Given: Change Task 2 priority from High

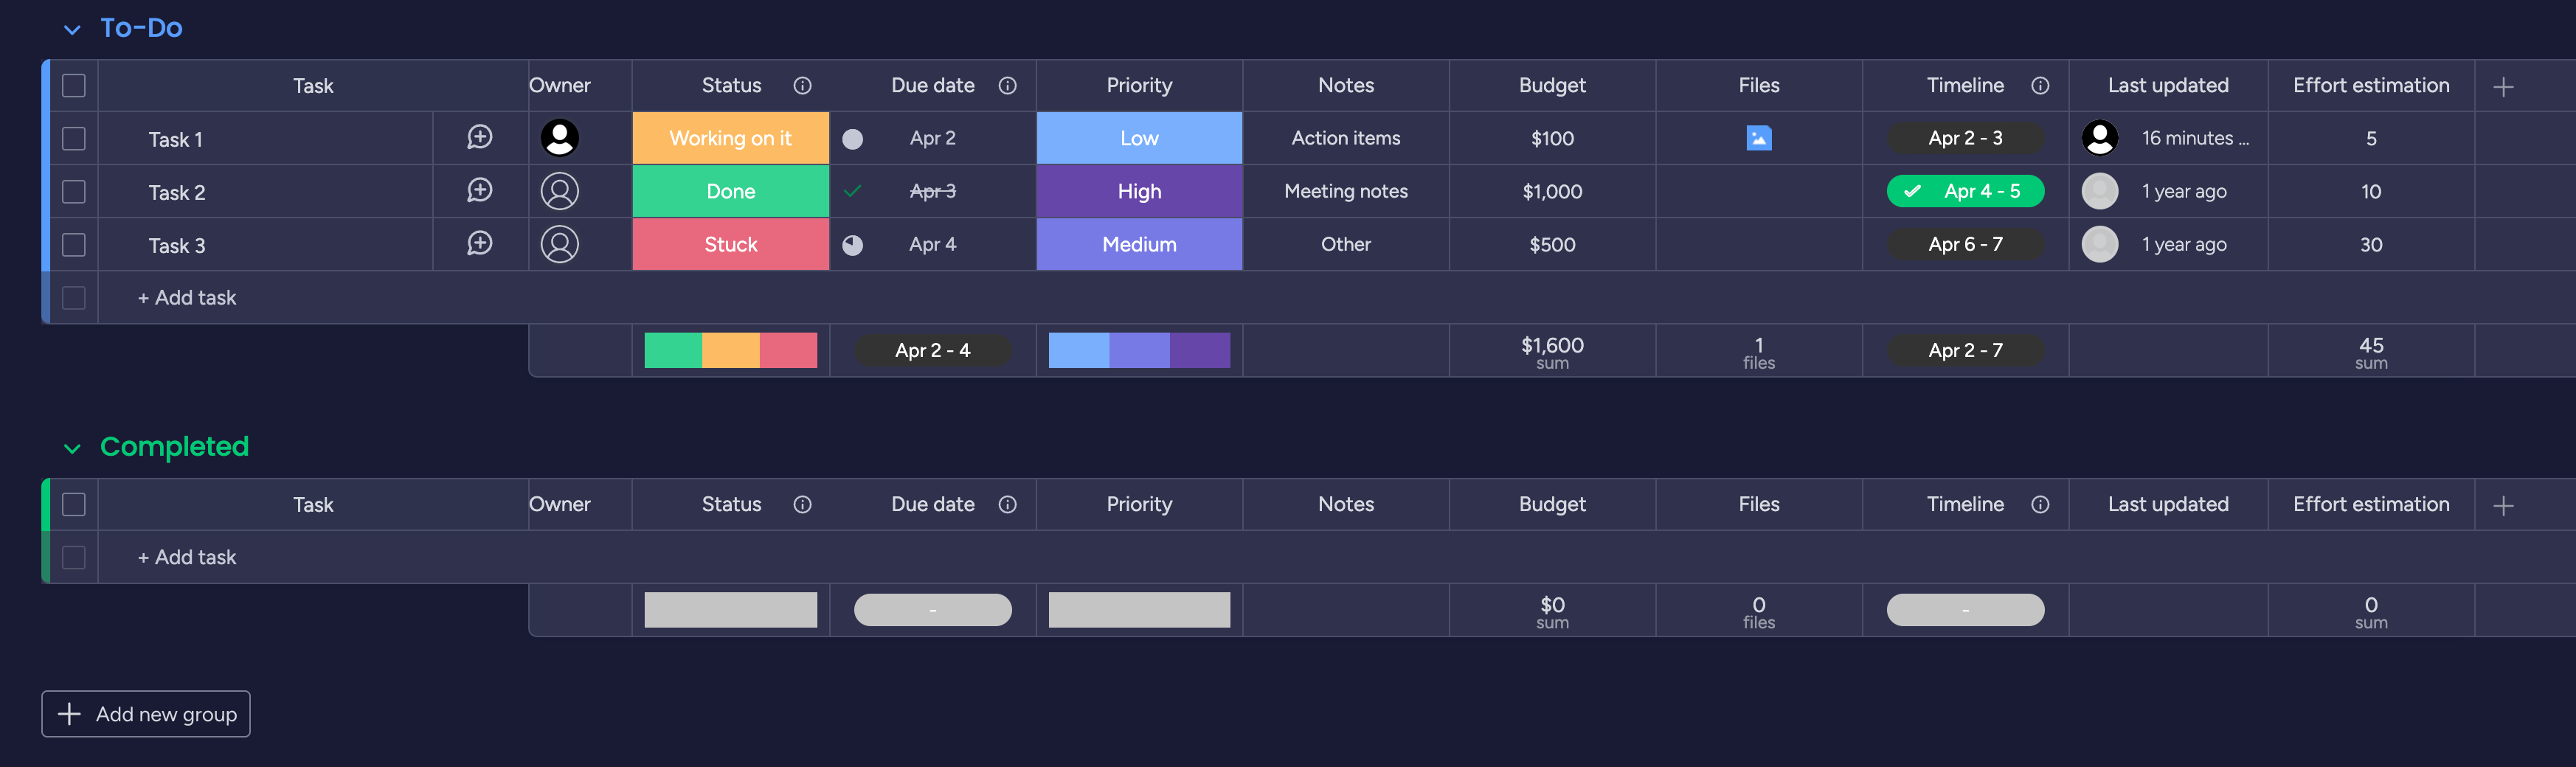Looking at the screenshot, I should point(1139,191).
